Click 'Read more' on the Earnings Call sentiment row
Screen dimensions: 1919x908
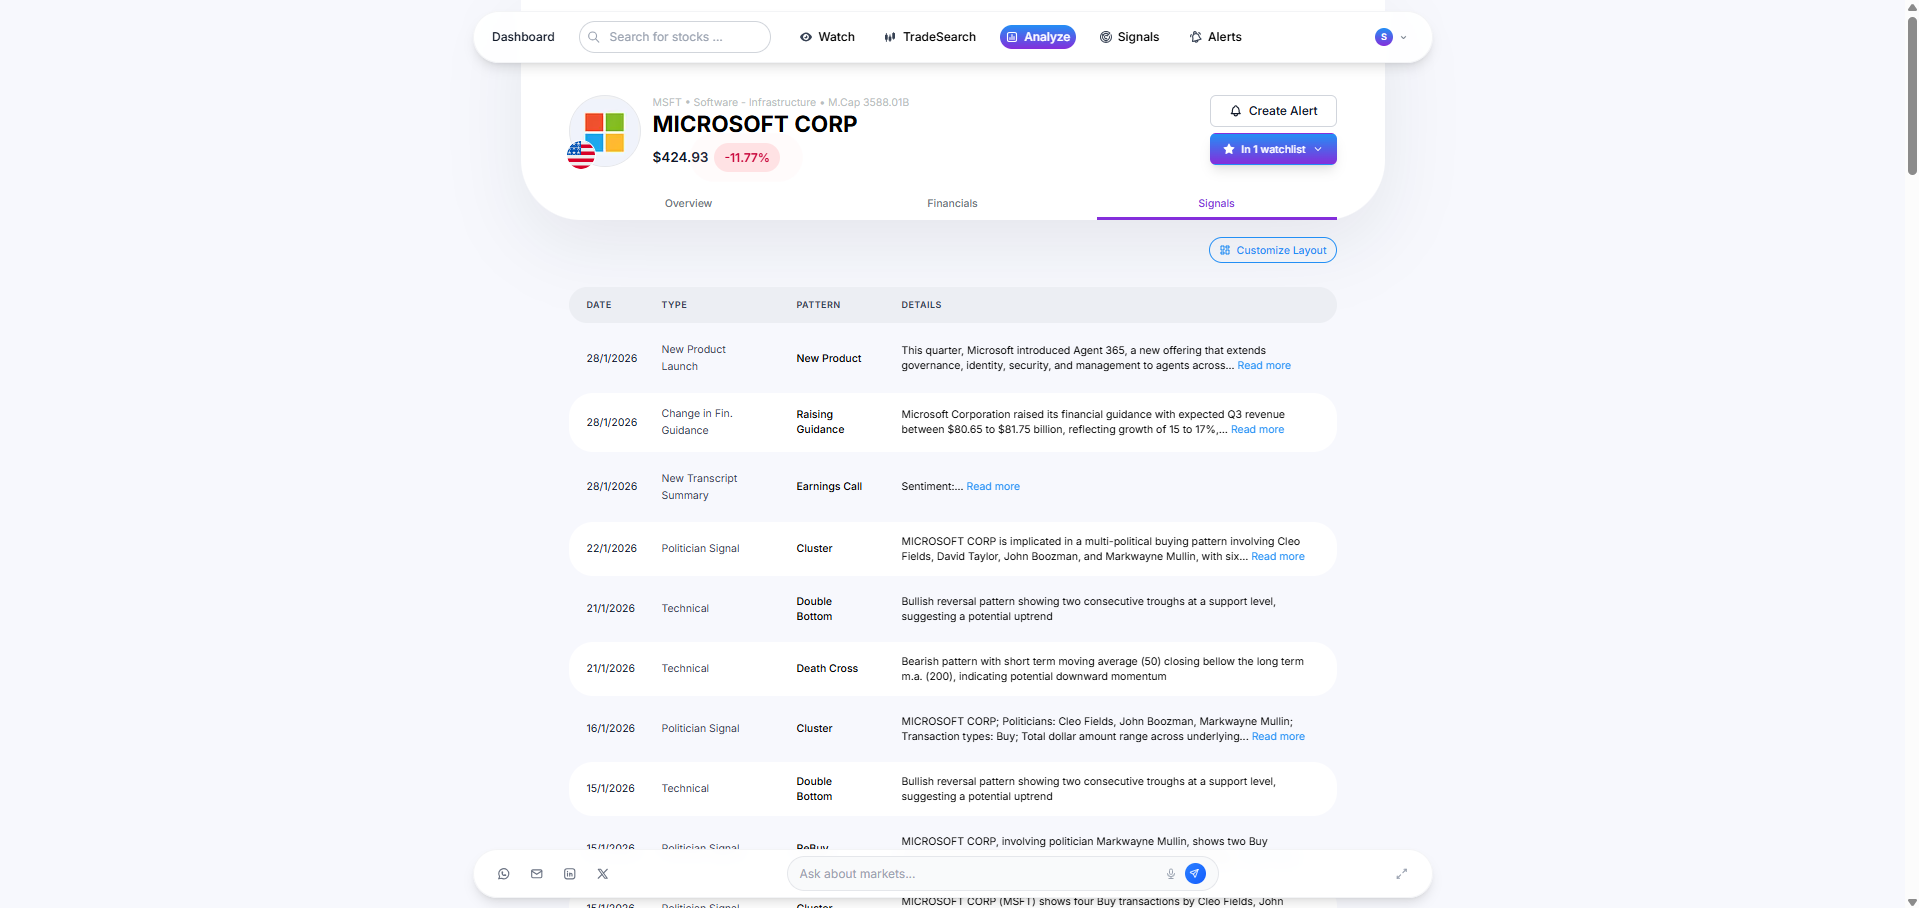(x=993, y=487)
